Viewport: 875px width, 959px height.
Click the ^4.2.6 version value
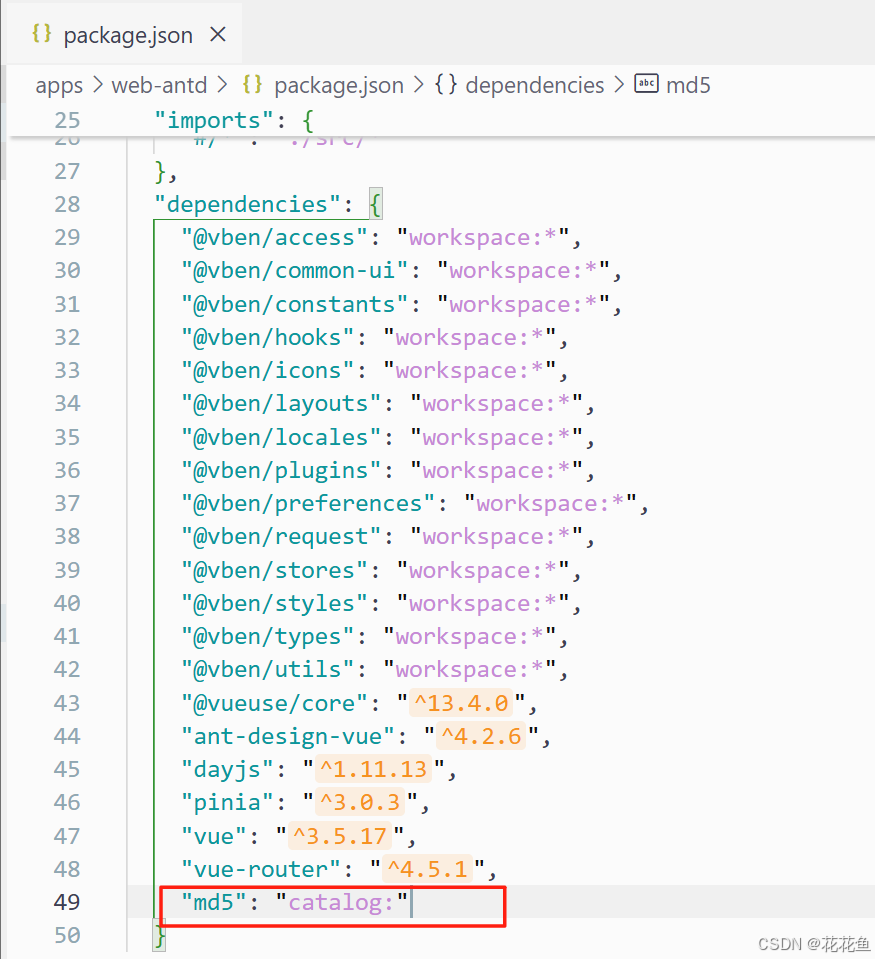[x=481, y=736]
